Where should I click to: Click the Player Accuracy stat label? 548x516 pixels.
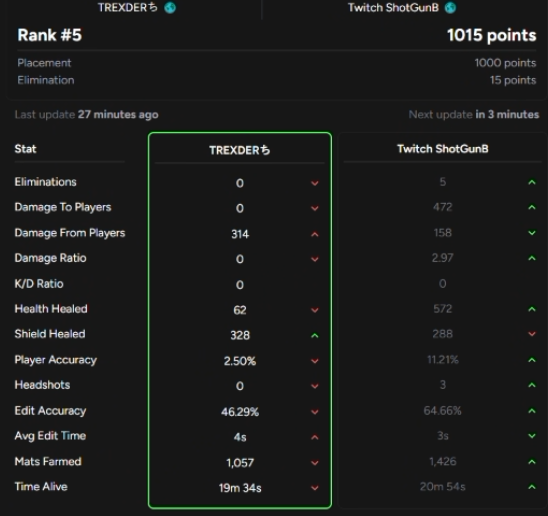[x=56, y=360]
